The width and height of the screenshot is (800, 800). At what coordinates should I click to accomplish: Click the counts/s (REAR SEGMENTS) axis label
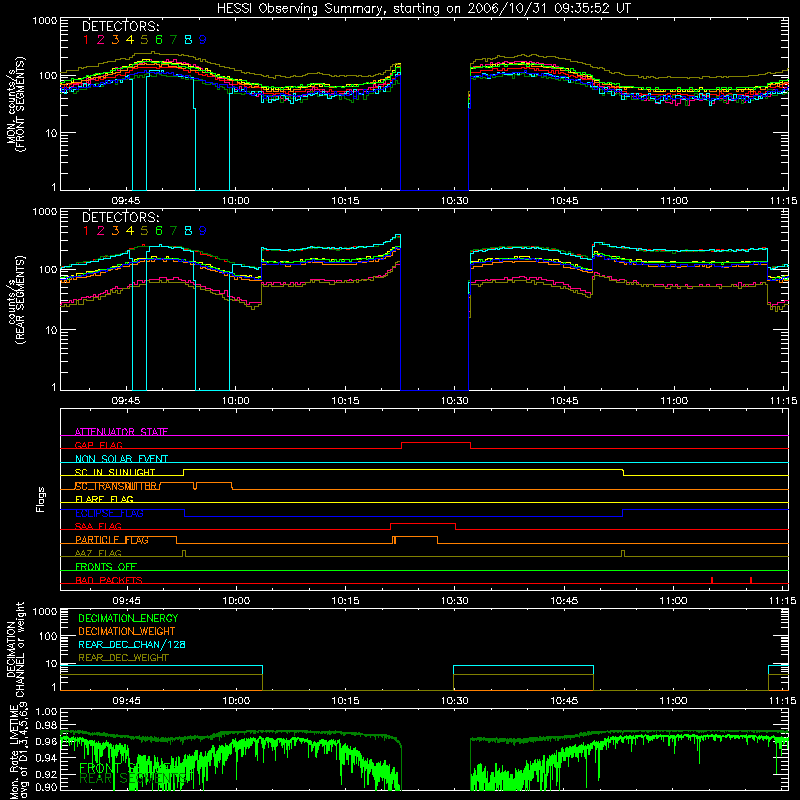tap(16, 299)
